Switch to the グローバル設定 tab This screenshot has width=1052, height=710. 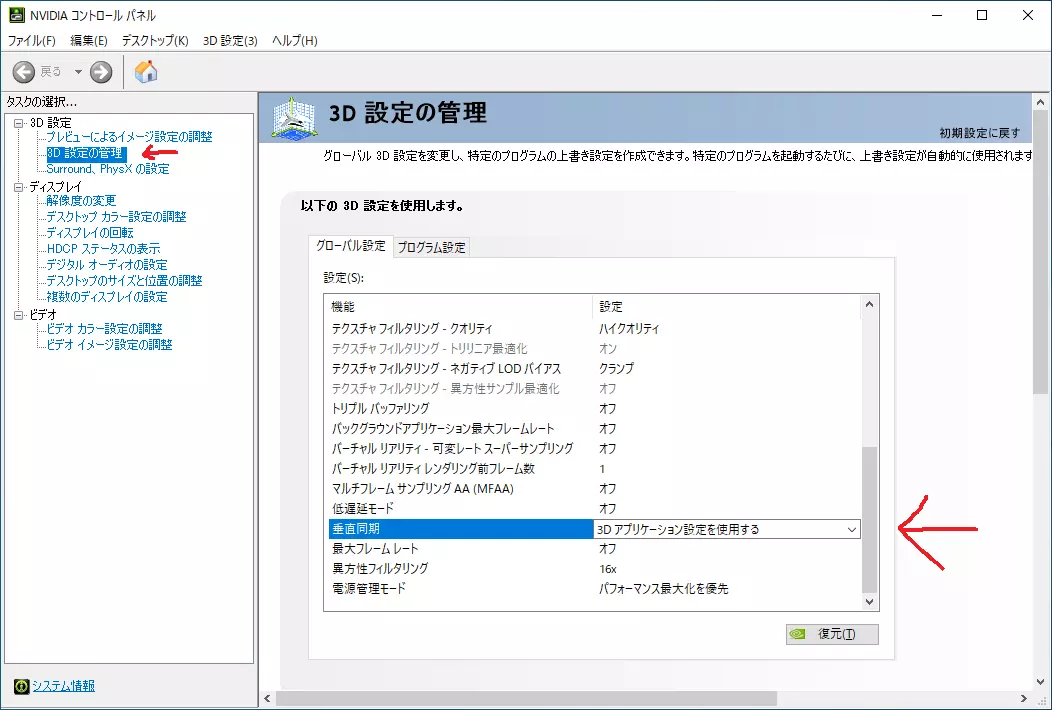point(351,246)
